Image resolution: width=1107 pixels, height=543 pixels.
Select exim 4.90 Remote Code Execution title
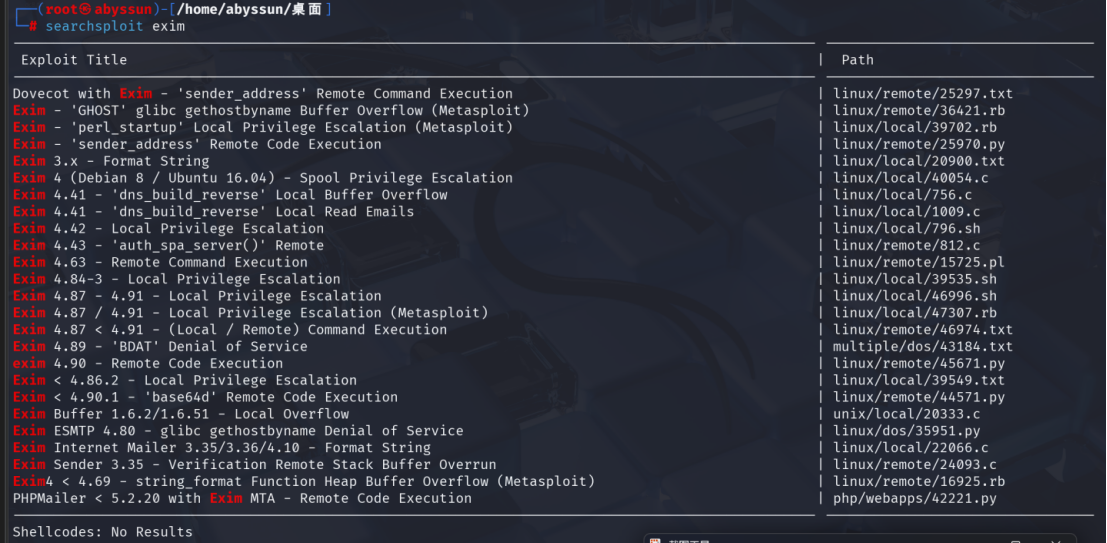pos(148,364)
